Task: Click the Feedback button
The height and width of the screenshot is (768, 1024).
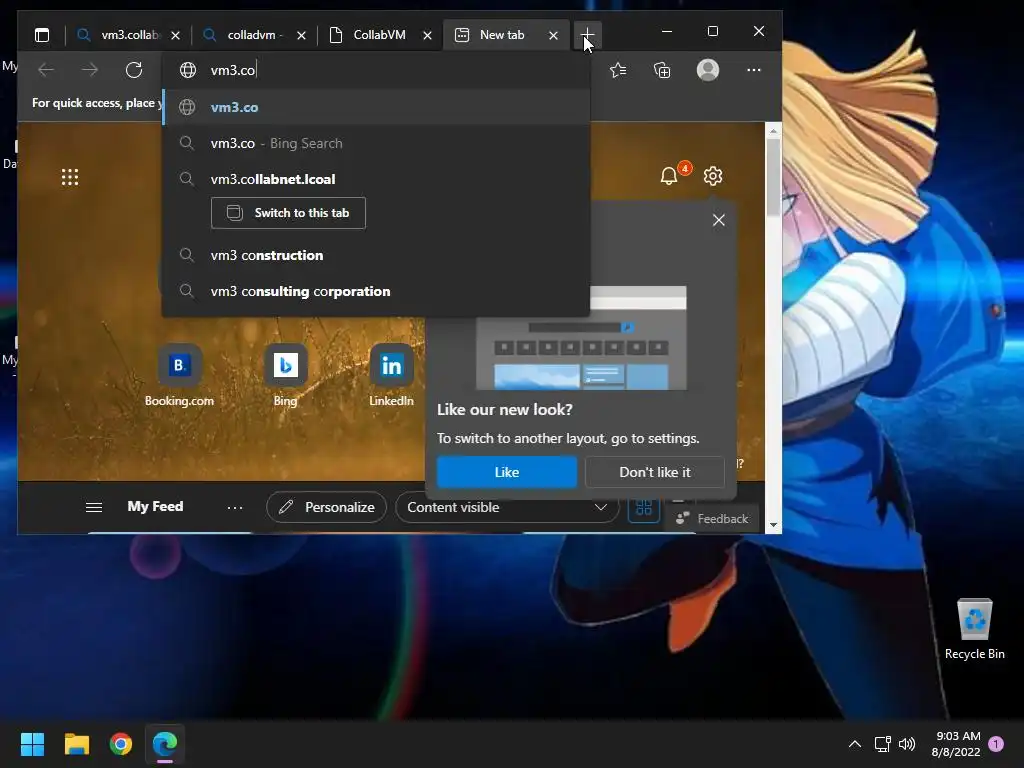Action: tap(712, 519)
